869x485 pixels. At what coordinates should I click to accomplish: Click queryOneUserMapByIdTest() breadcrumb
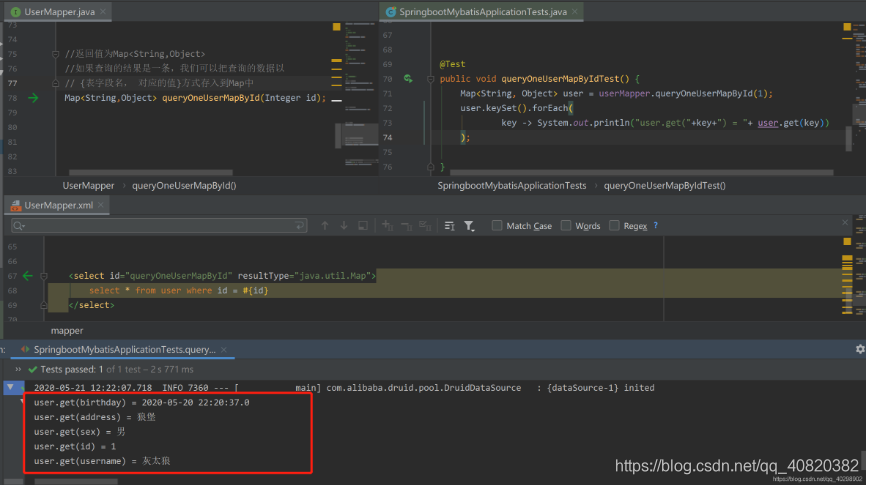[x=664, y=186]
